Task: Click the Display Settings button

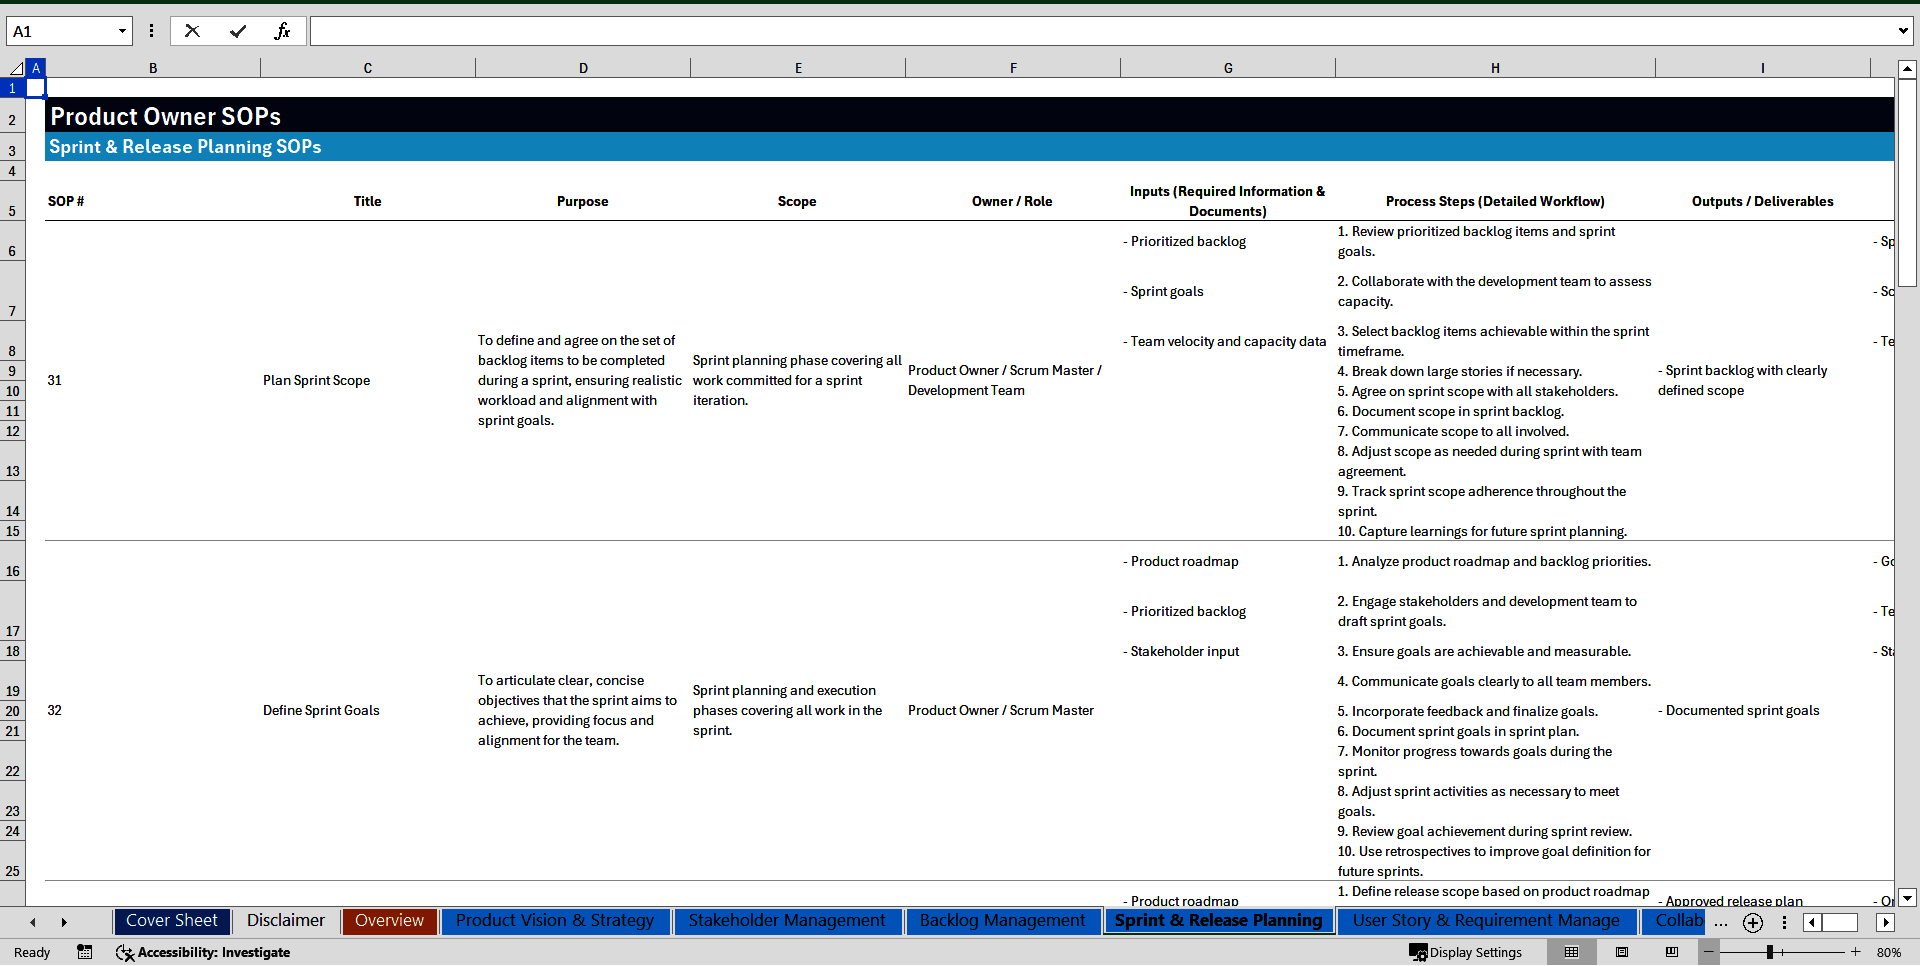Action: [x=1465, y=952]
